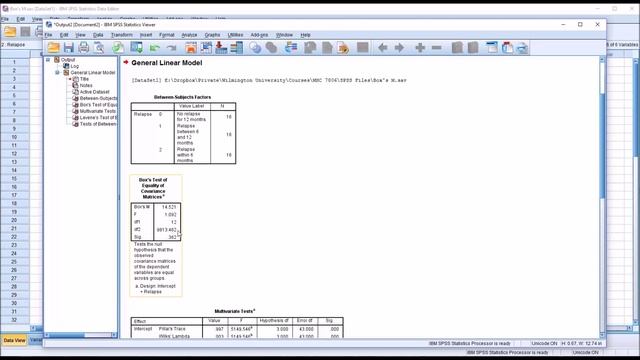The height and width of the screenshot is (360, 640).
Task: Select Tests of Between-Subjects outline item
Action: (98, 124)
